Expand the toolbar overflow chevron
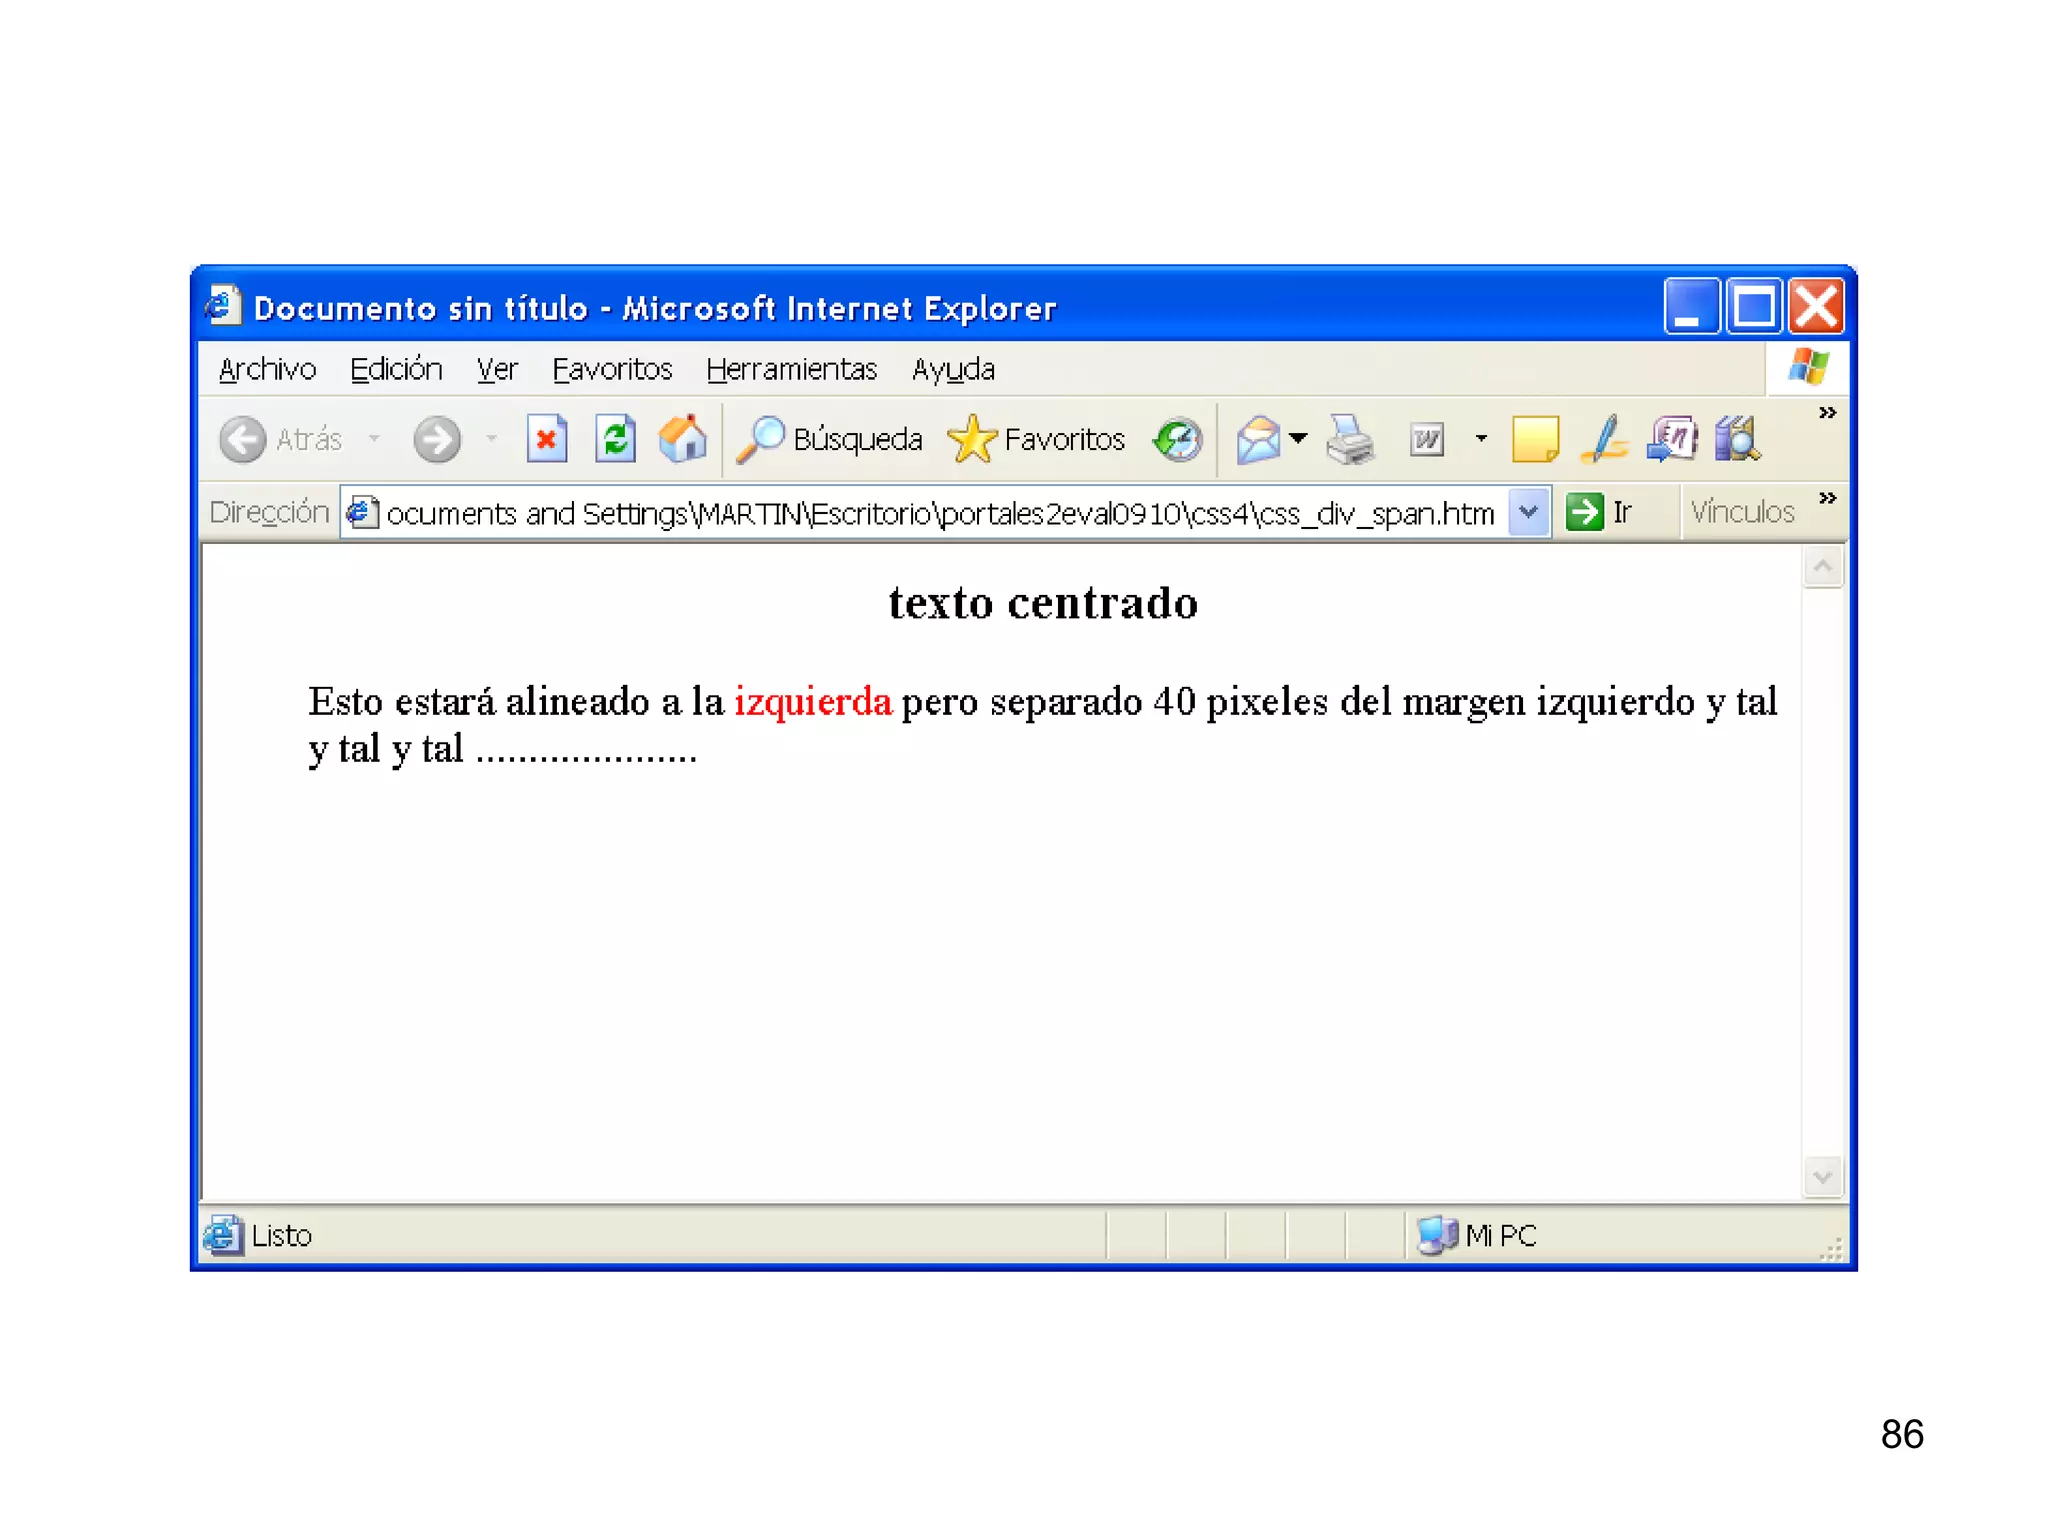 pos(1827,413)
